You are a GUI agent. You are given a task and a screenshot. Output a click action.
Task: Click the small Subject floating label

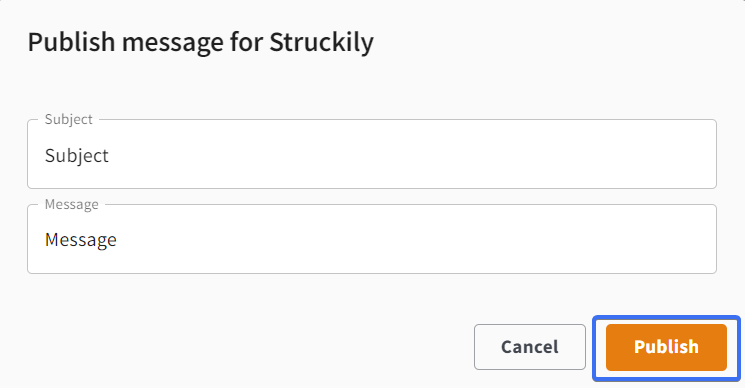coord(68,119)
